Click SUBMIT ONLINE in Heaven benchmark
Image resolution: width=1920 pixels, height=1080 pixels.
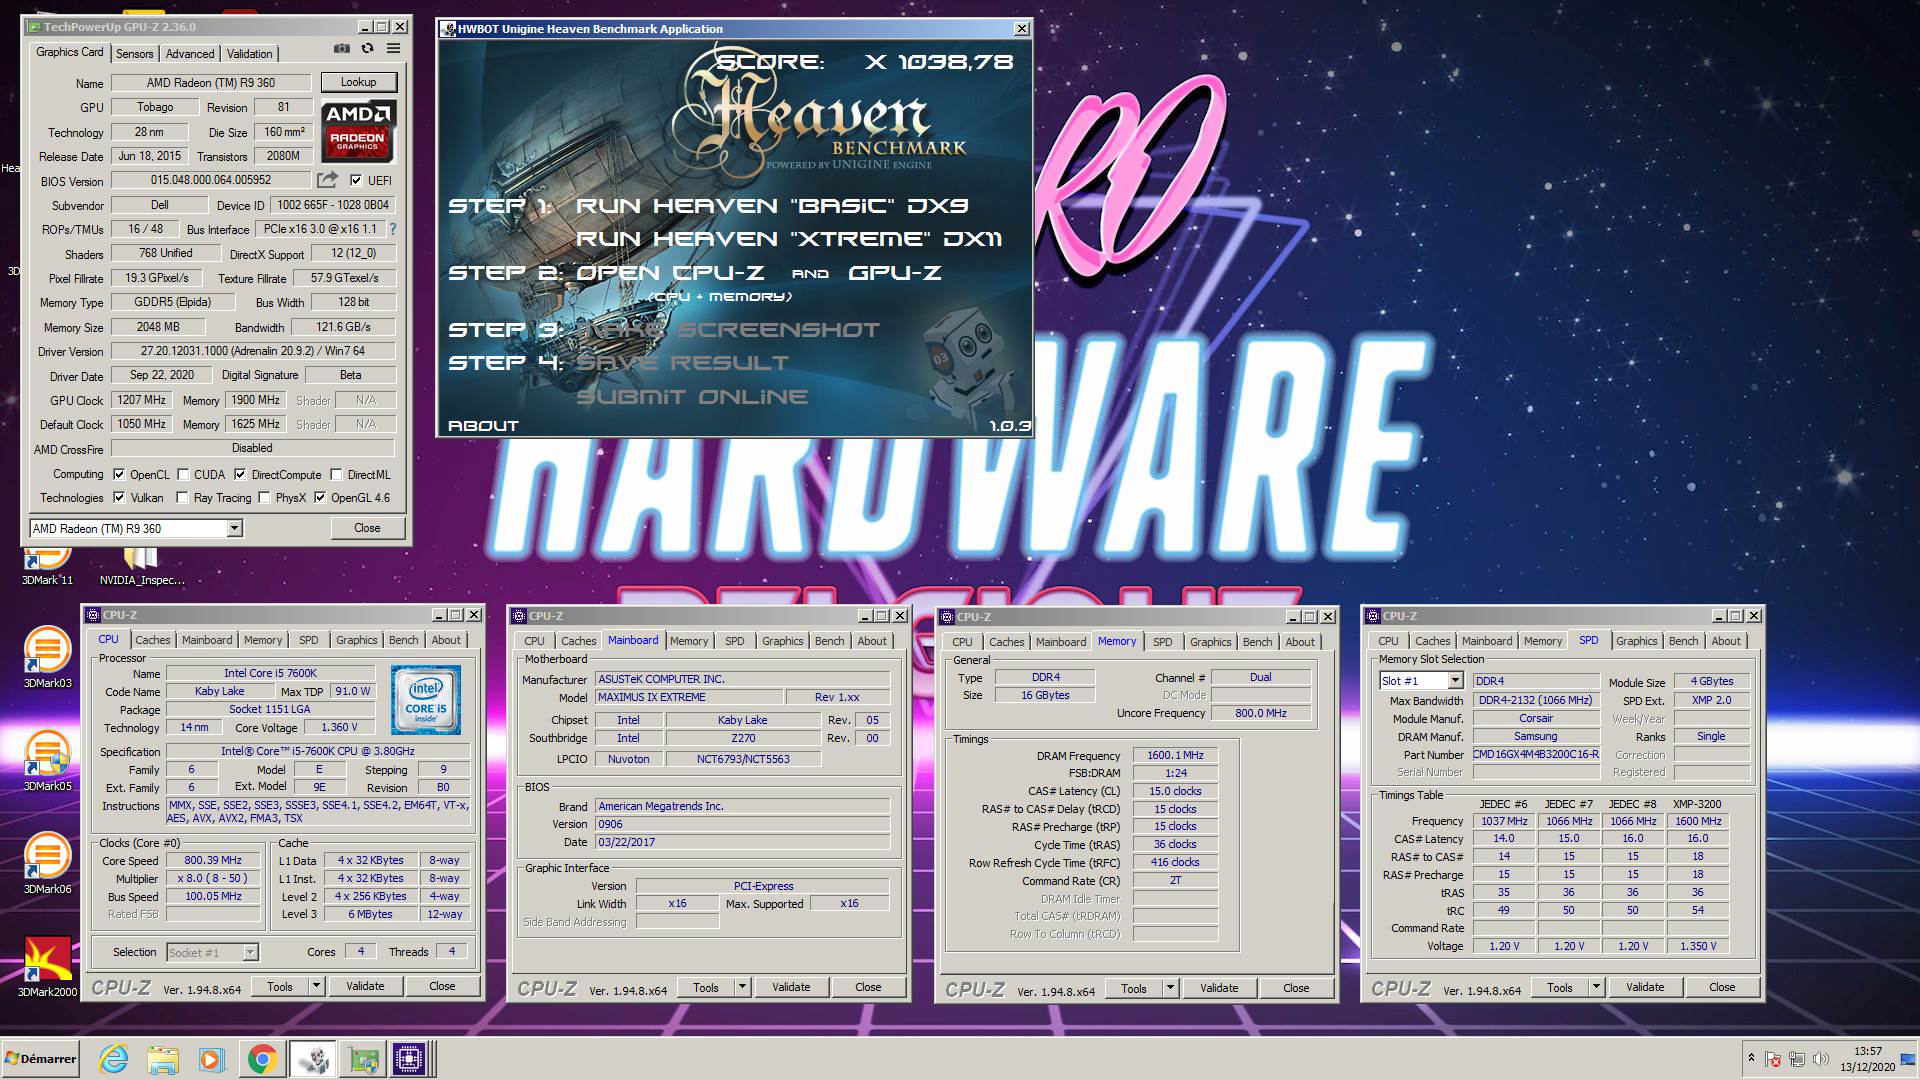point(692,397)
